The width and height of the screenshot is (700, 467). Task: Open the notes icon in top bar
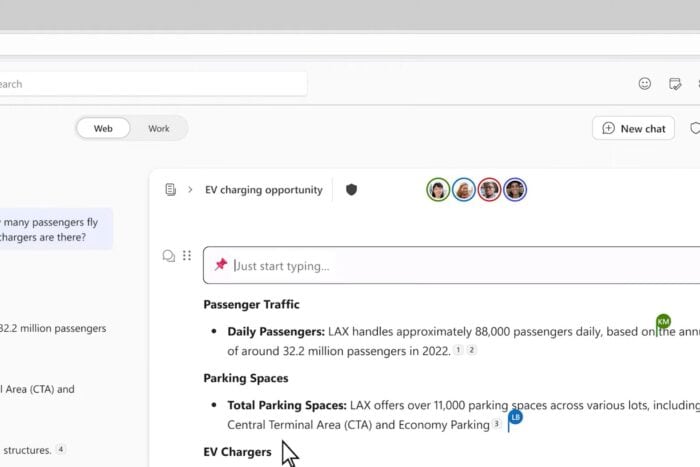676,84
